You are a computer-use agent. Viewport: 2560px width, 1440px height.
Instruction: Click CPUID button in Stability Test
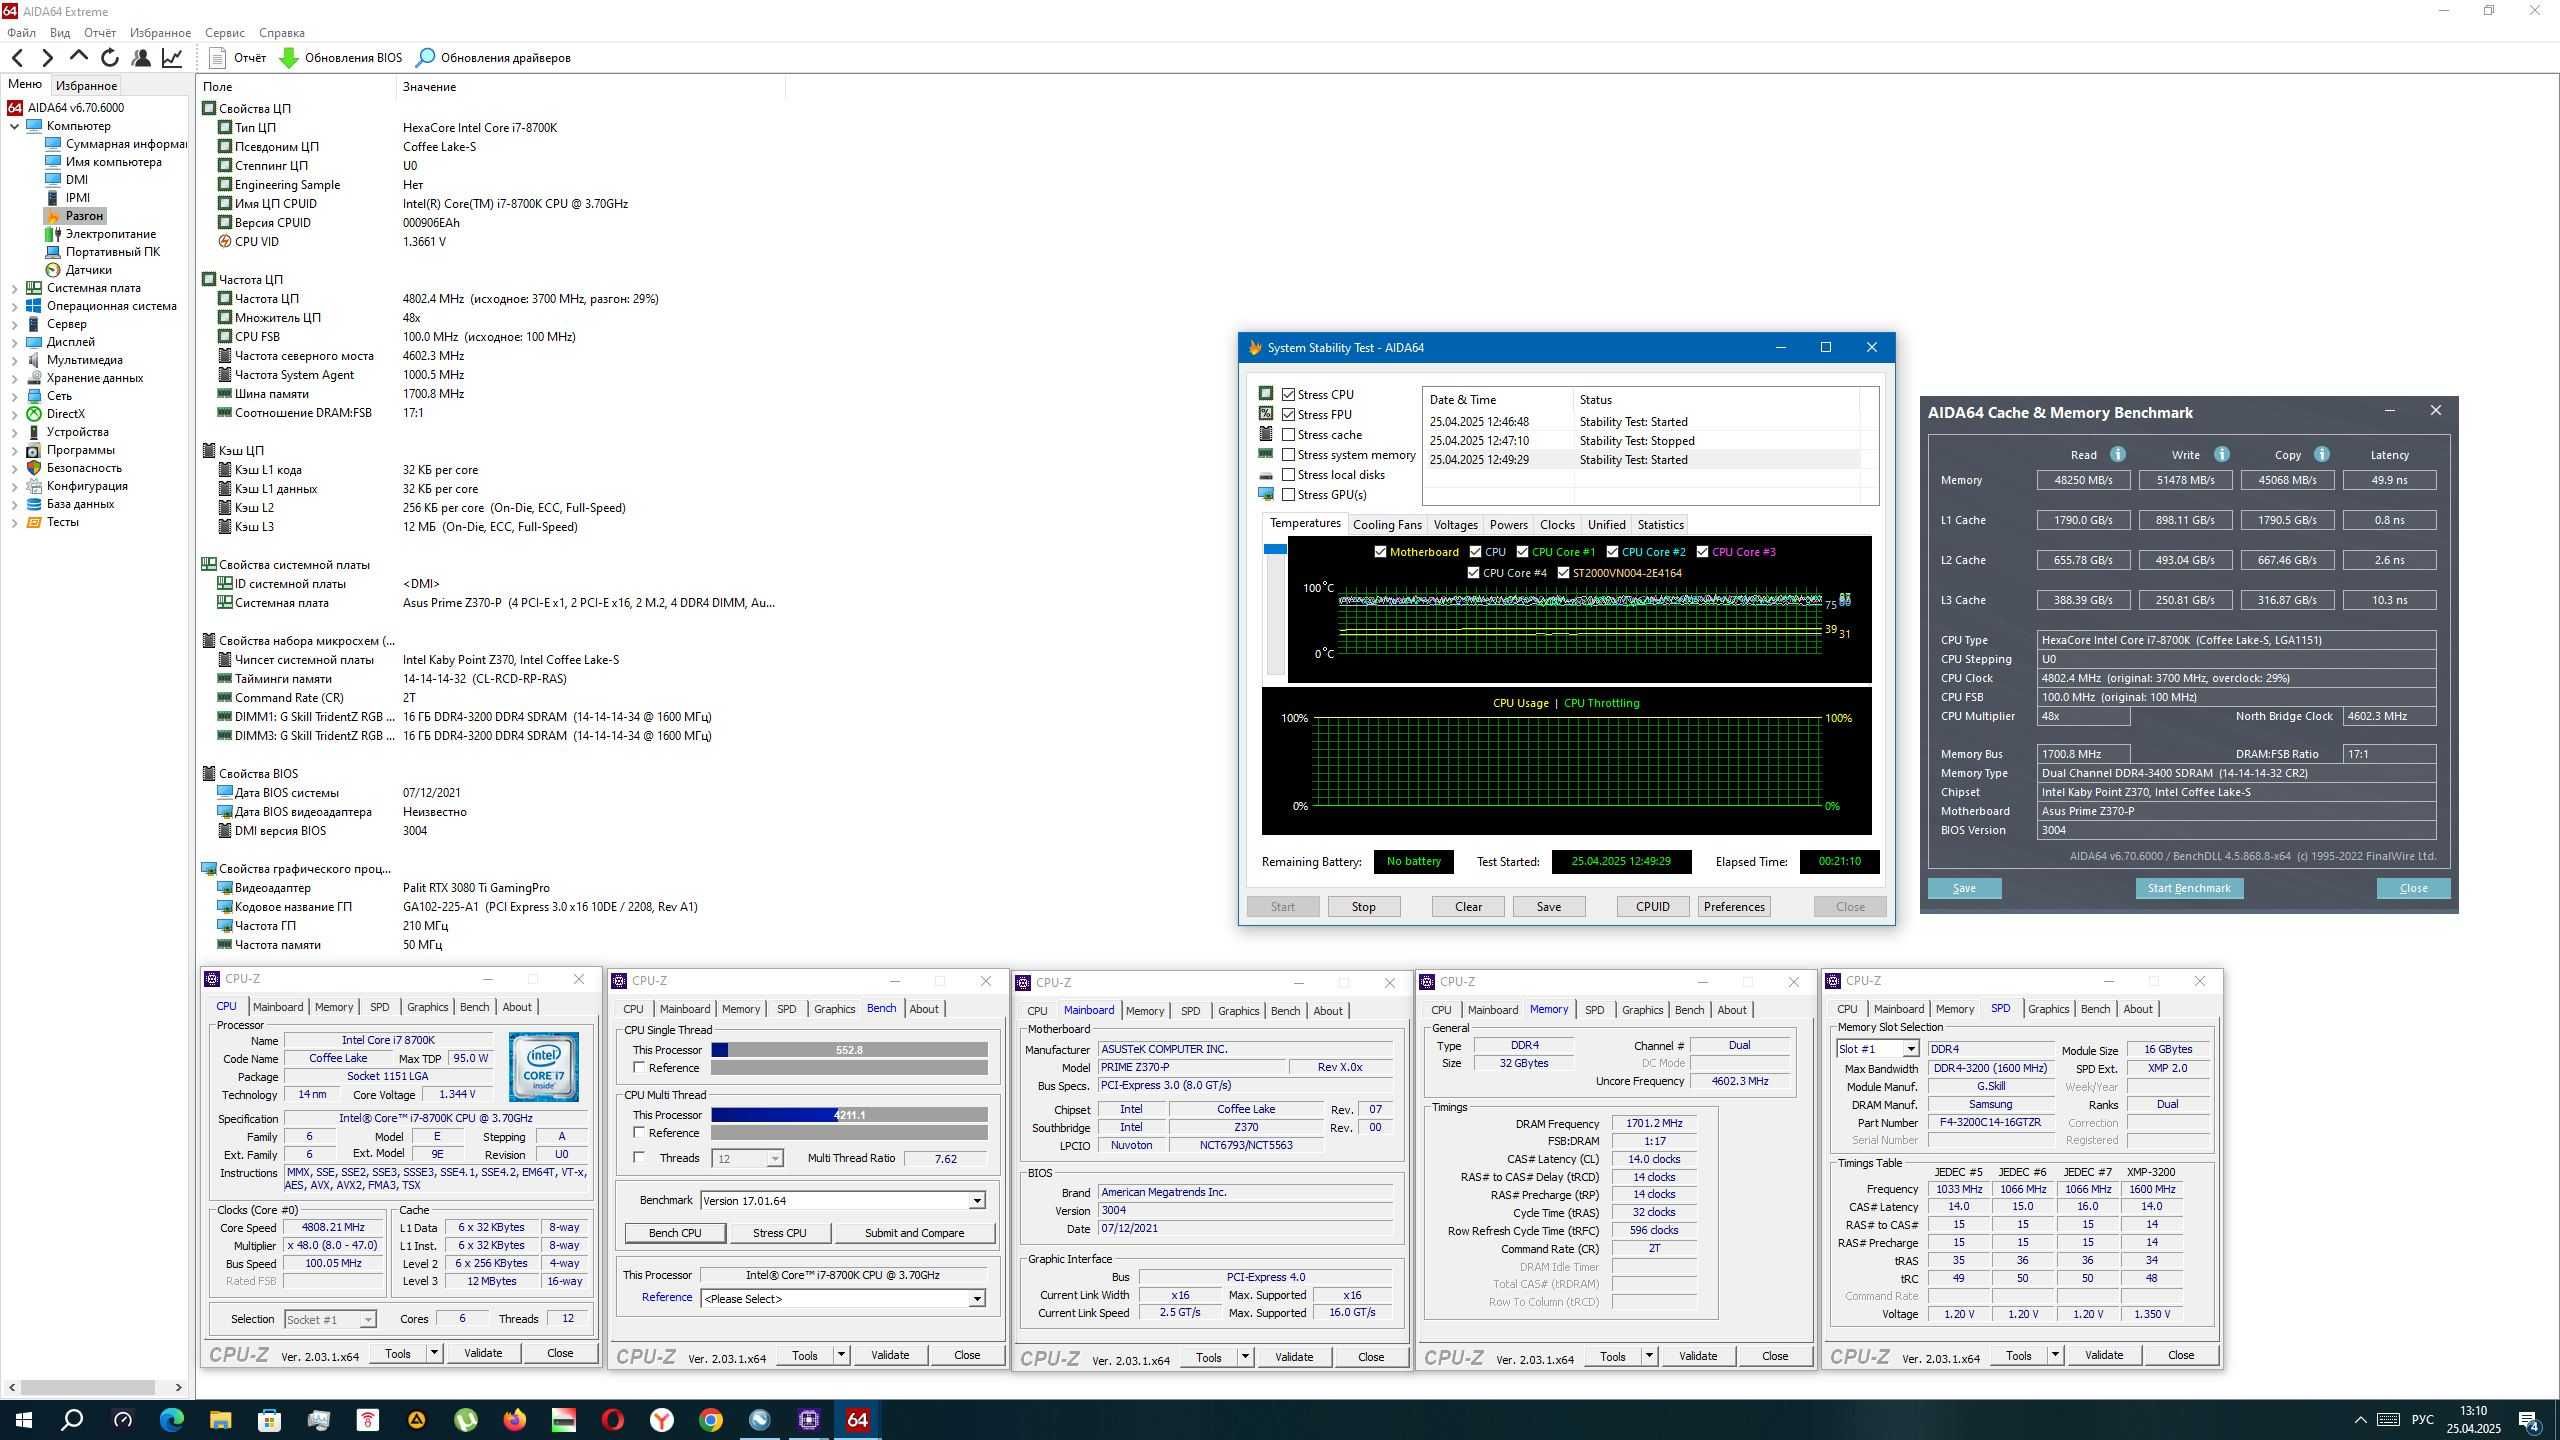1652,907
